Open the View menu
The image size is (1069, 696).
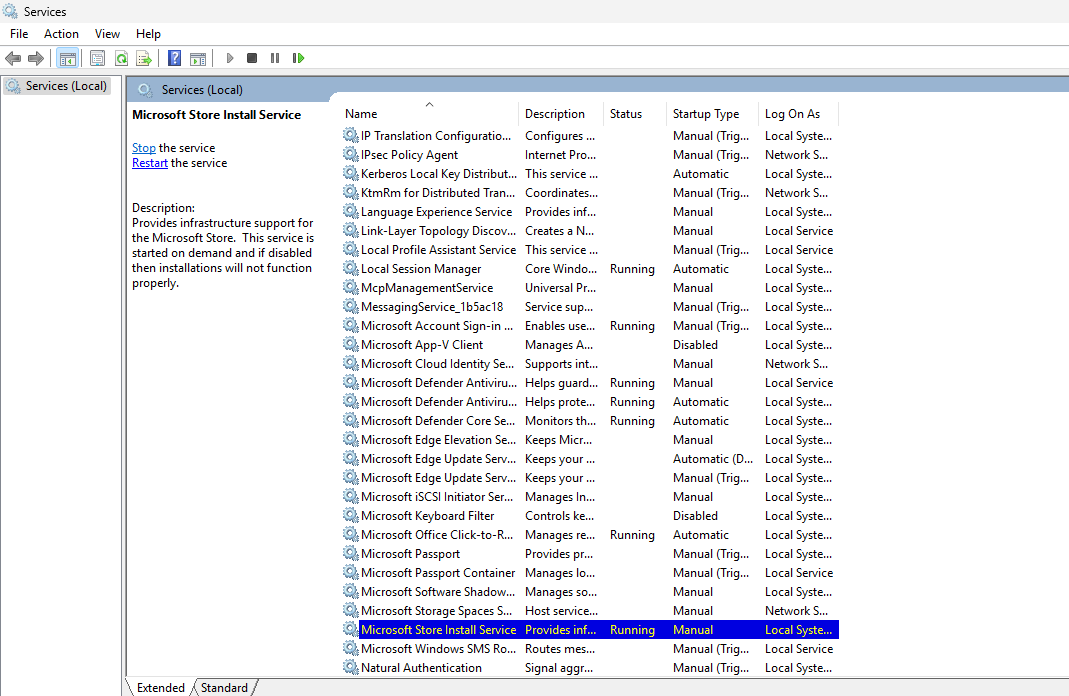(107, 34)
